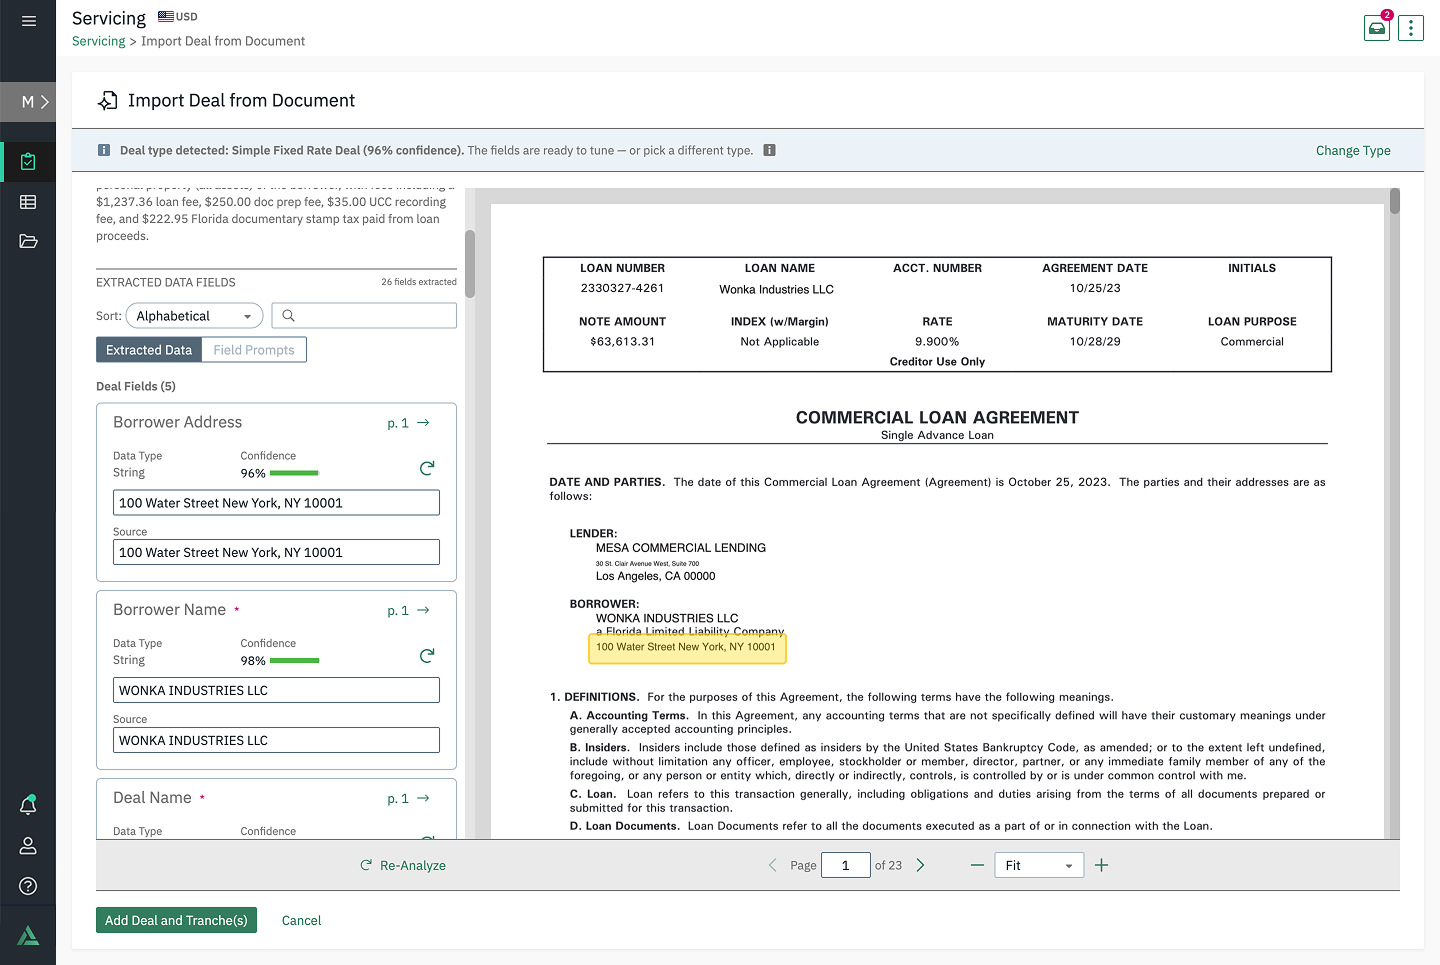Image resolution: width=1440 pixels, height=965 pixels.
Task: Click the USD currency flag indicator
Action: click(x=178, y=16)
